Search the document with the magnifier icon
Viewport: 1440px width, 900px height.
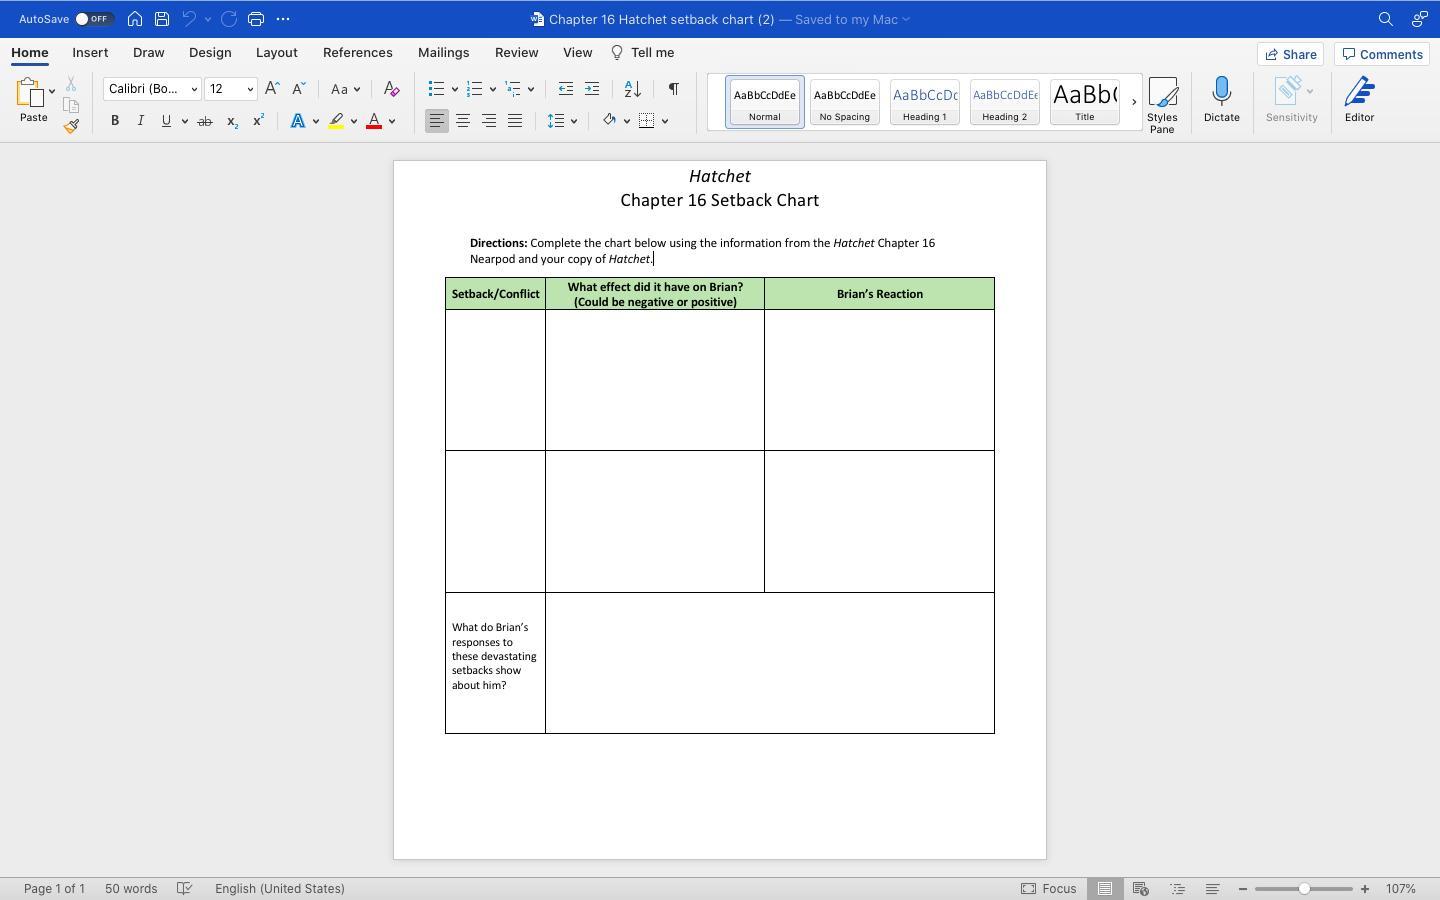click(1386, 19)
